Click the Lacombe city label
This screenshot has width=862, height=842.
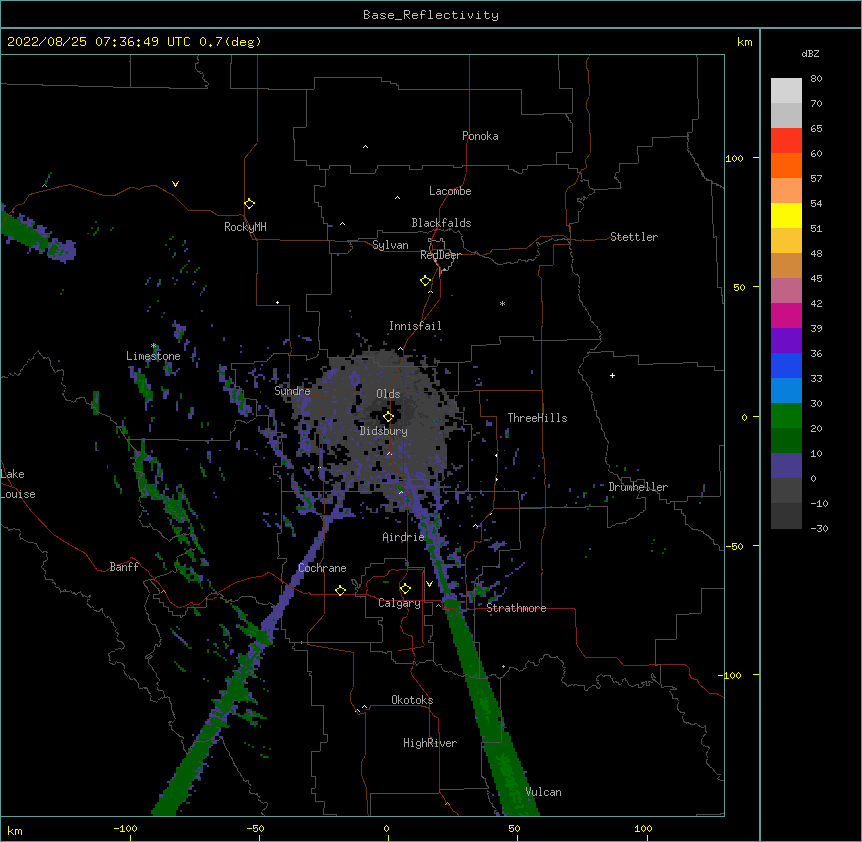click(x=450, y=191)
